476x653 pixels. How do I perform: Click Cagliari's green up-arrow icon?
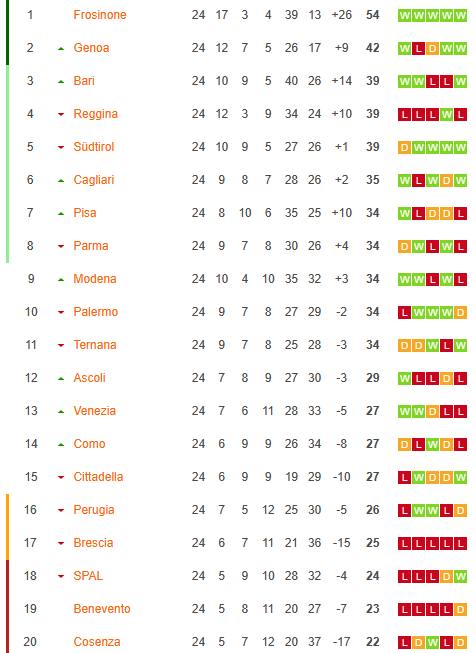tap(61, 181)
